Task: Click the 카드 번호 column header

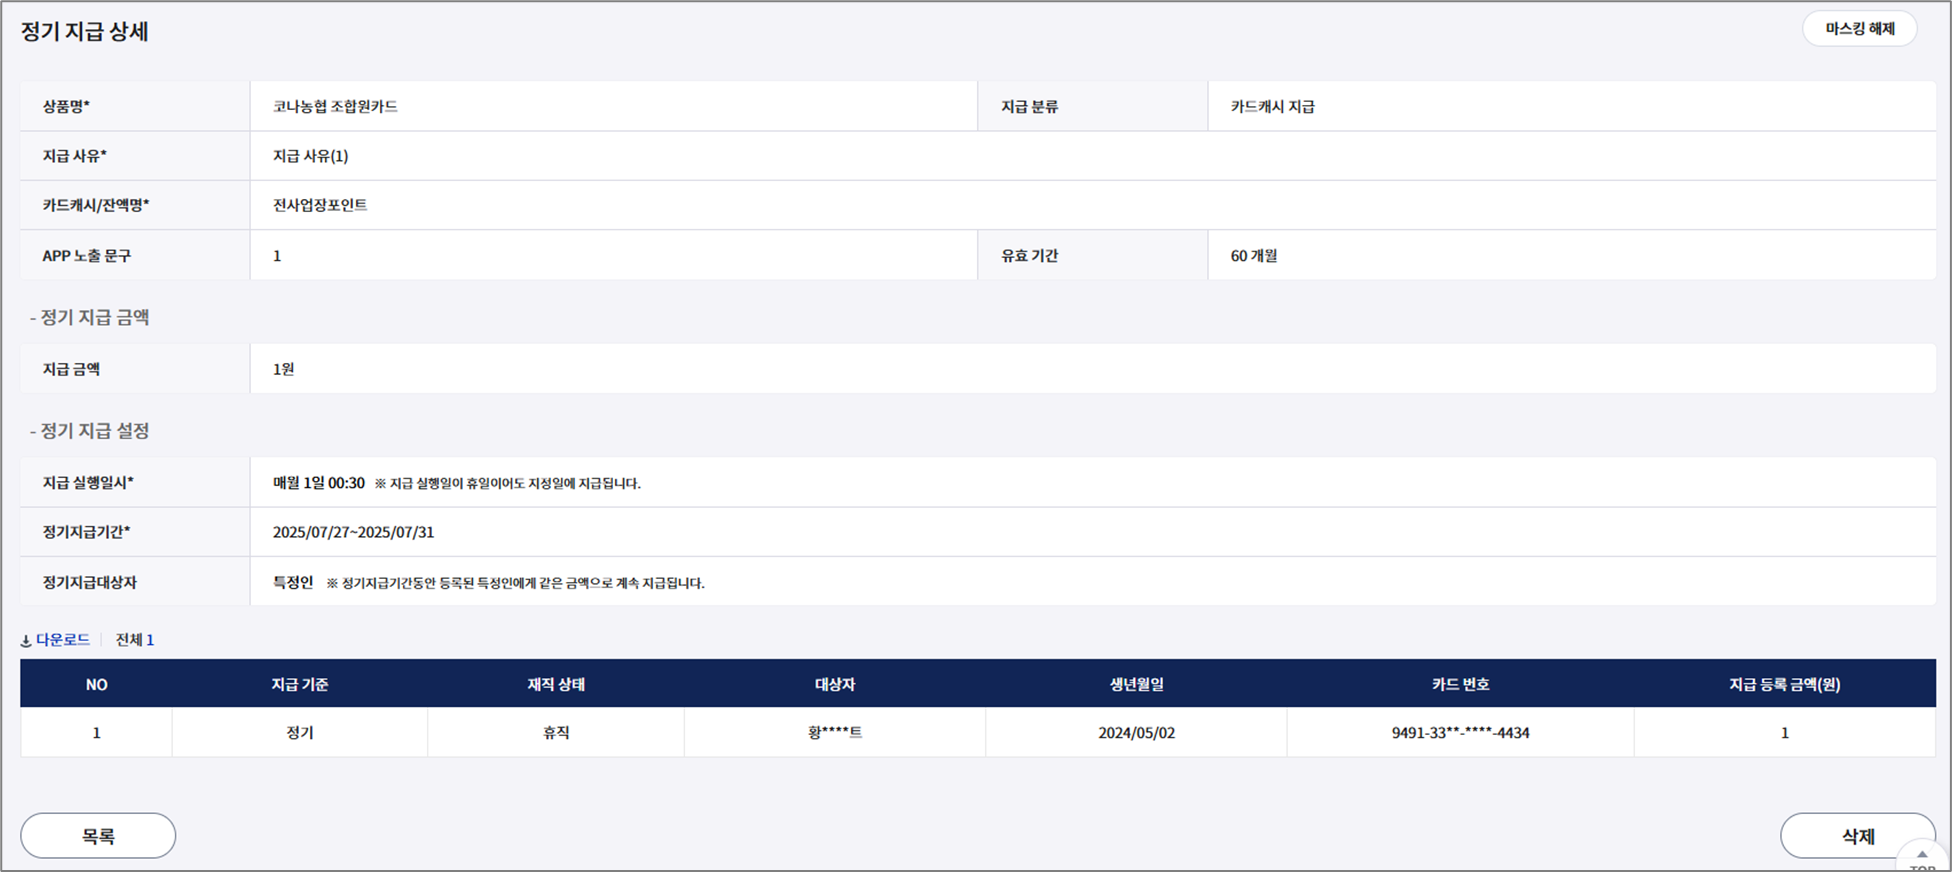Action: (x=1460, y=685)
